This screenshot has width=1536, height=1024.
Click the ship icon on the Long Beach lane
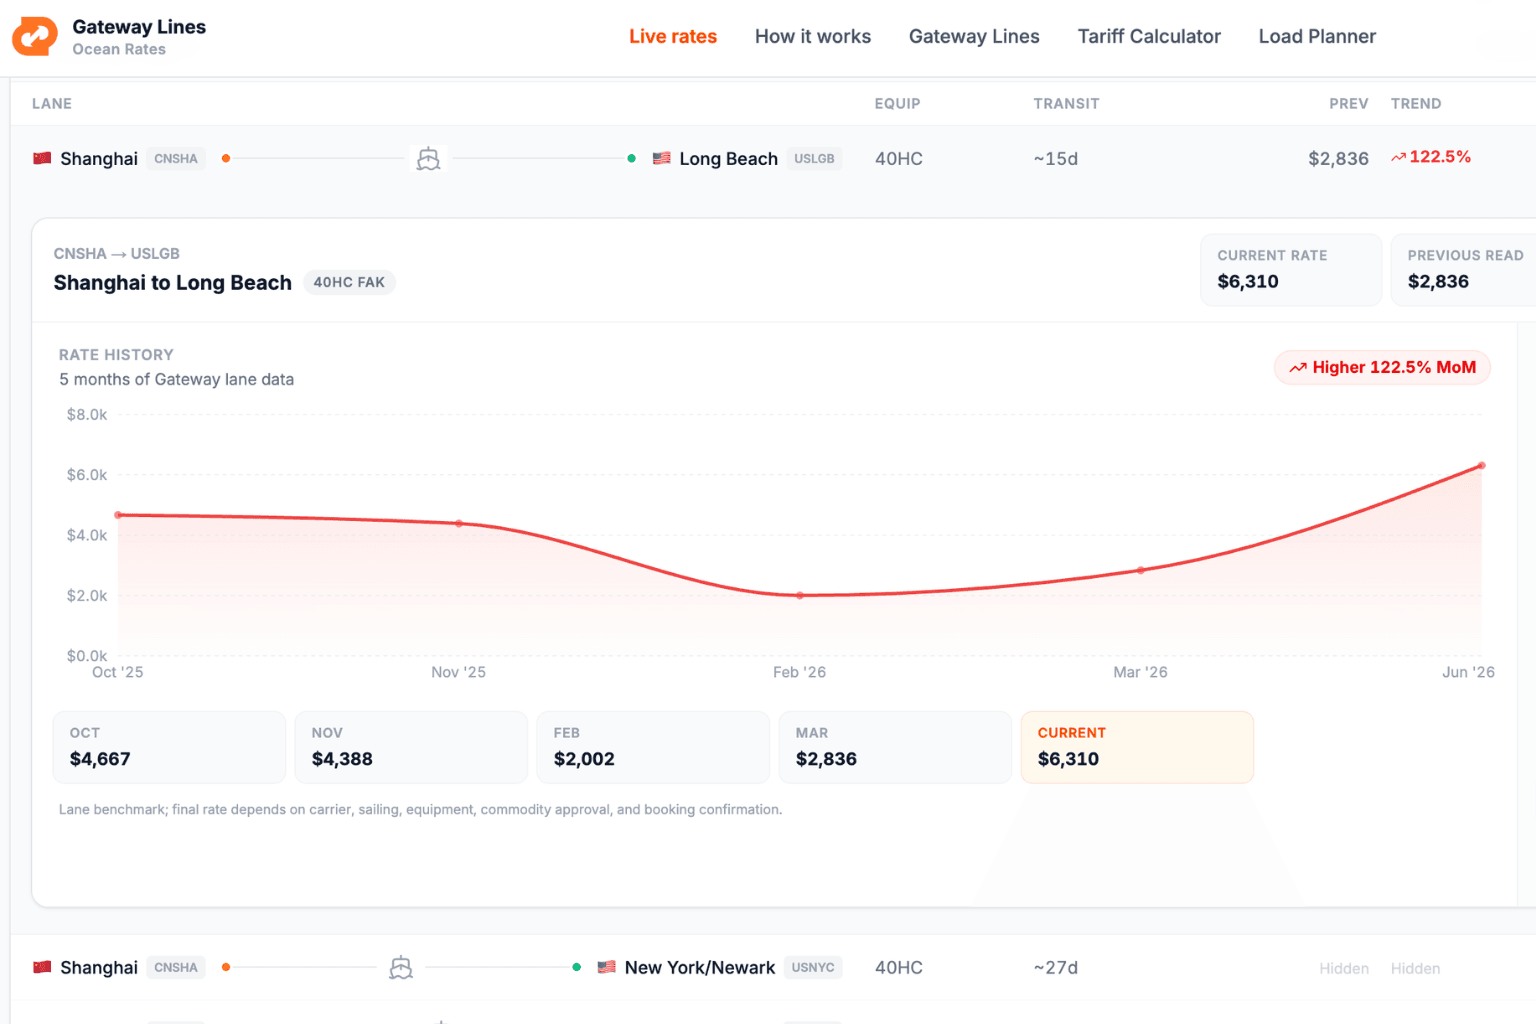pyautogui.click(x=428, y=158)
